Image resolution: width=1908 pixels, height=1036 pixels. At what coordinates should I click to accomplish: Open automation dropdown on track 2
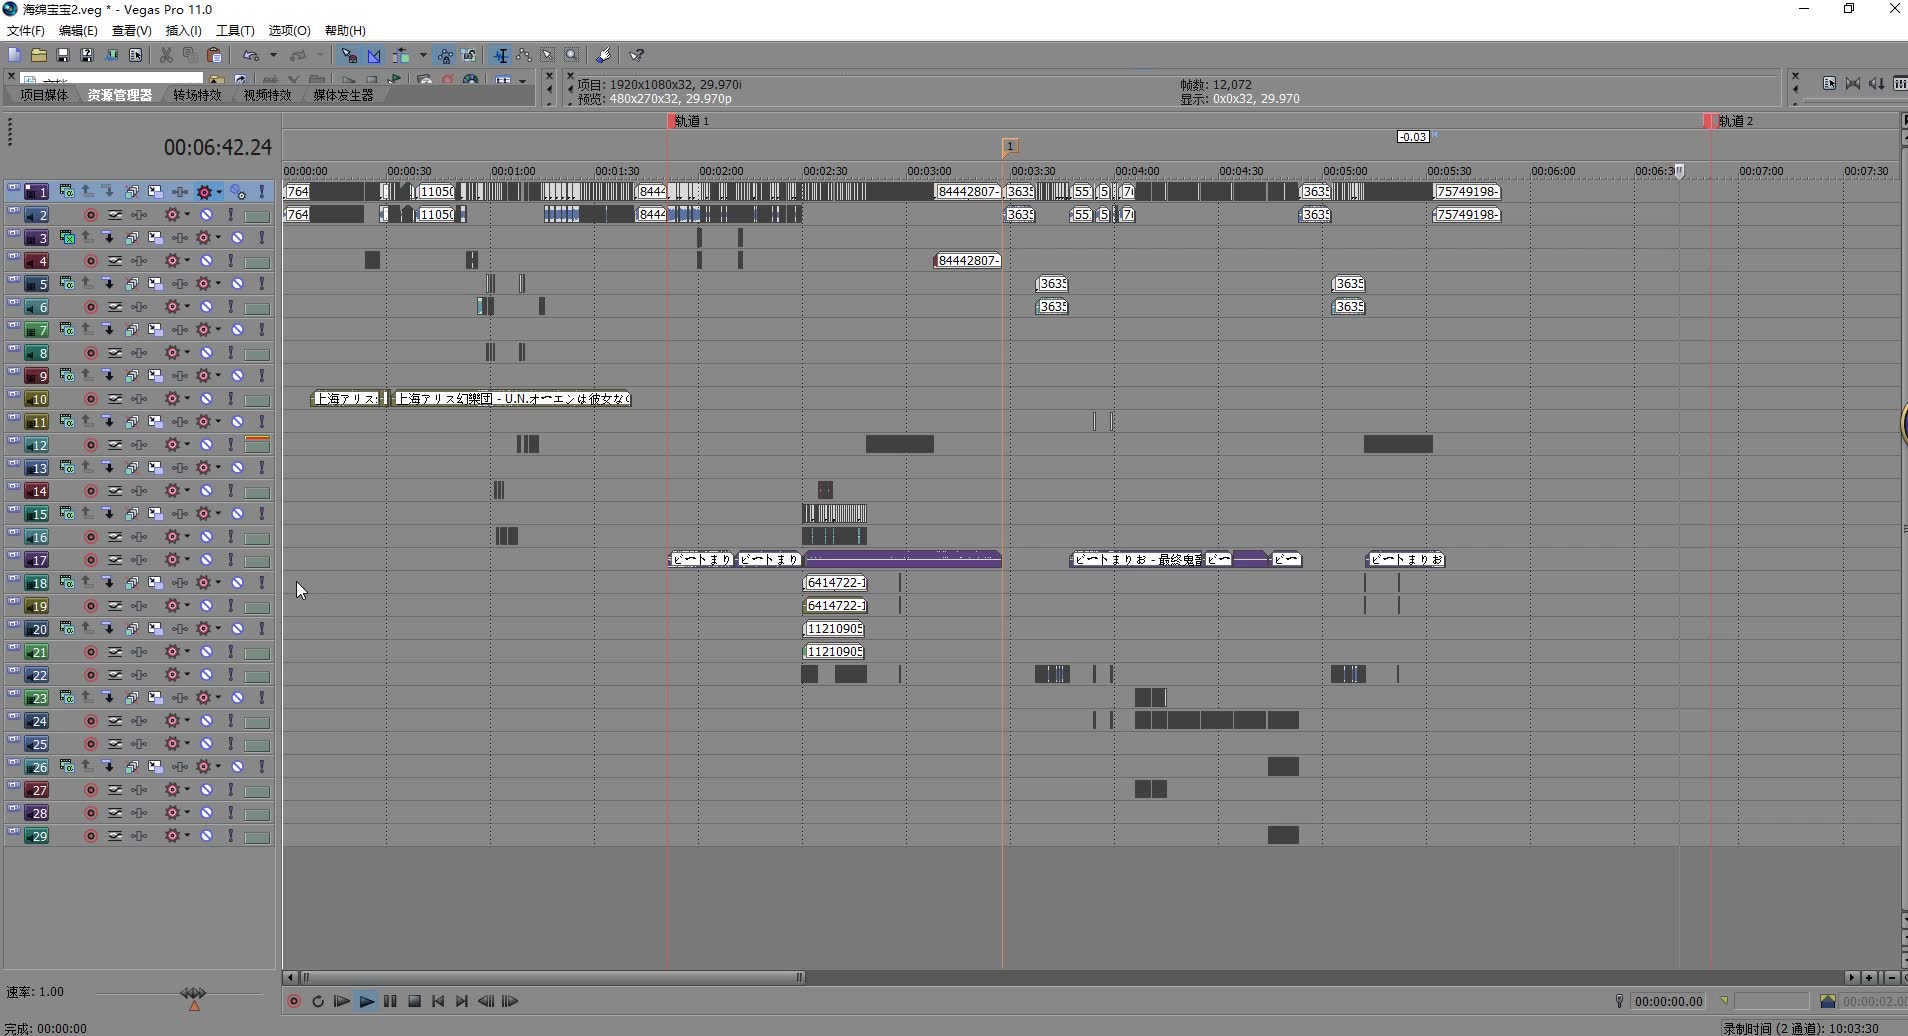click(x=187, y=214)
